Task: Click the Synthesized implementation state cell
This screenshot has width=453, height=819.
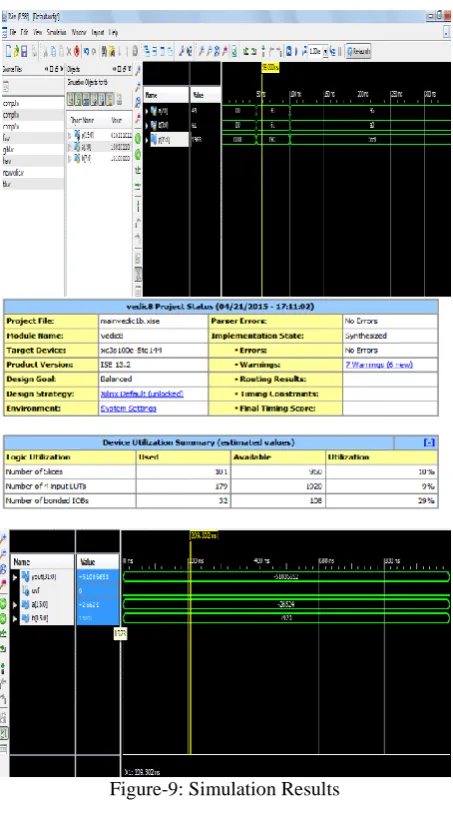Action: 390,335
